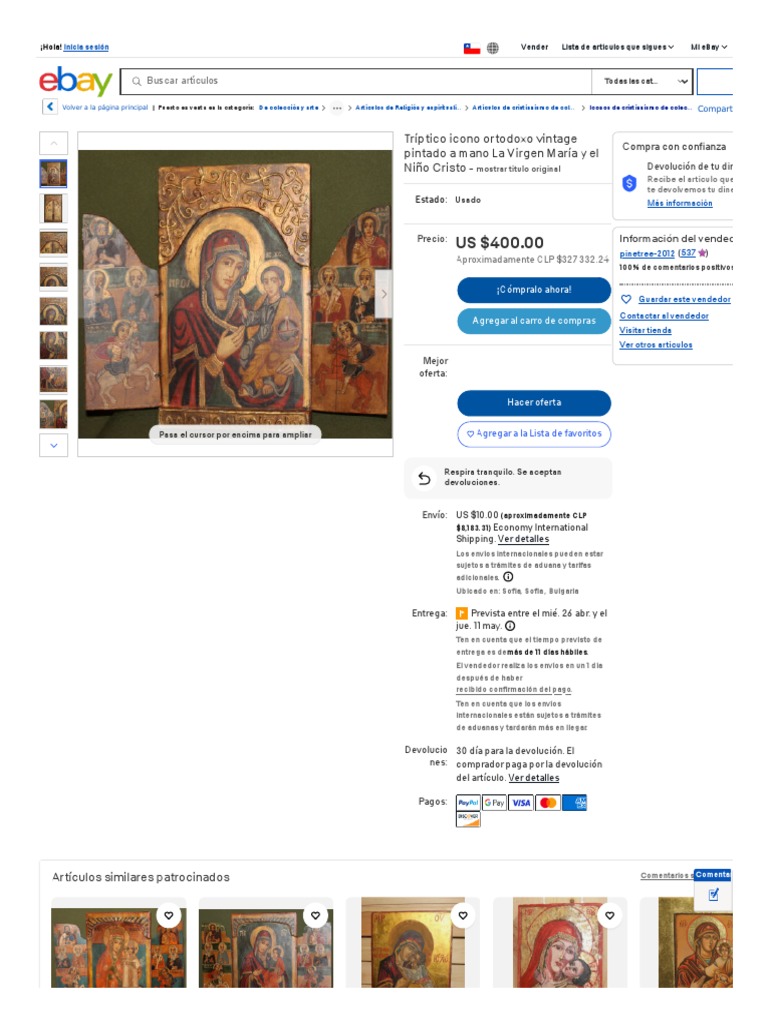This screenshot has height=1024, width=768.
Task: Click the Hacer oferta button
Action: (534, 403)
